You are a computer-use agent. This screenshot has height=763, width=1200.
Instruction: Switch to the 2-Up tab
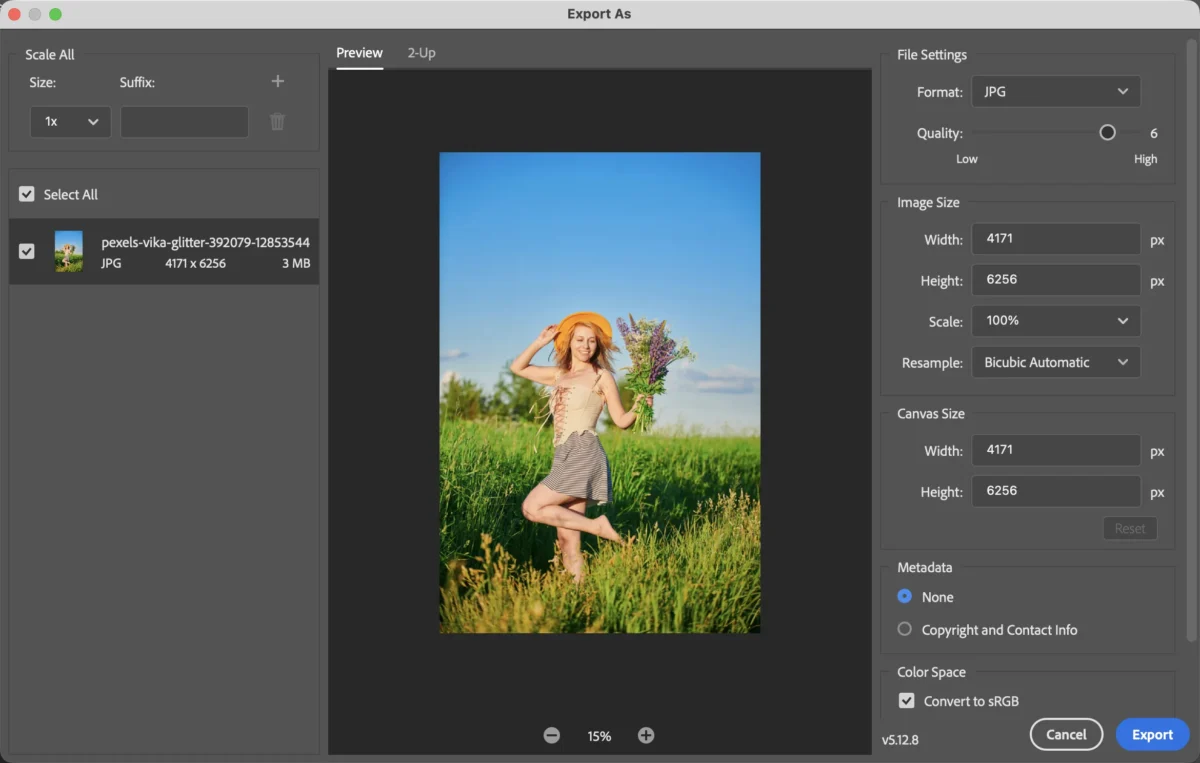point(421,52)
